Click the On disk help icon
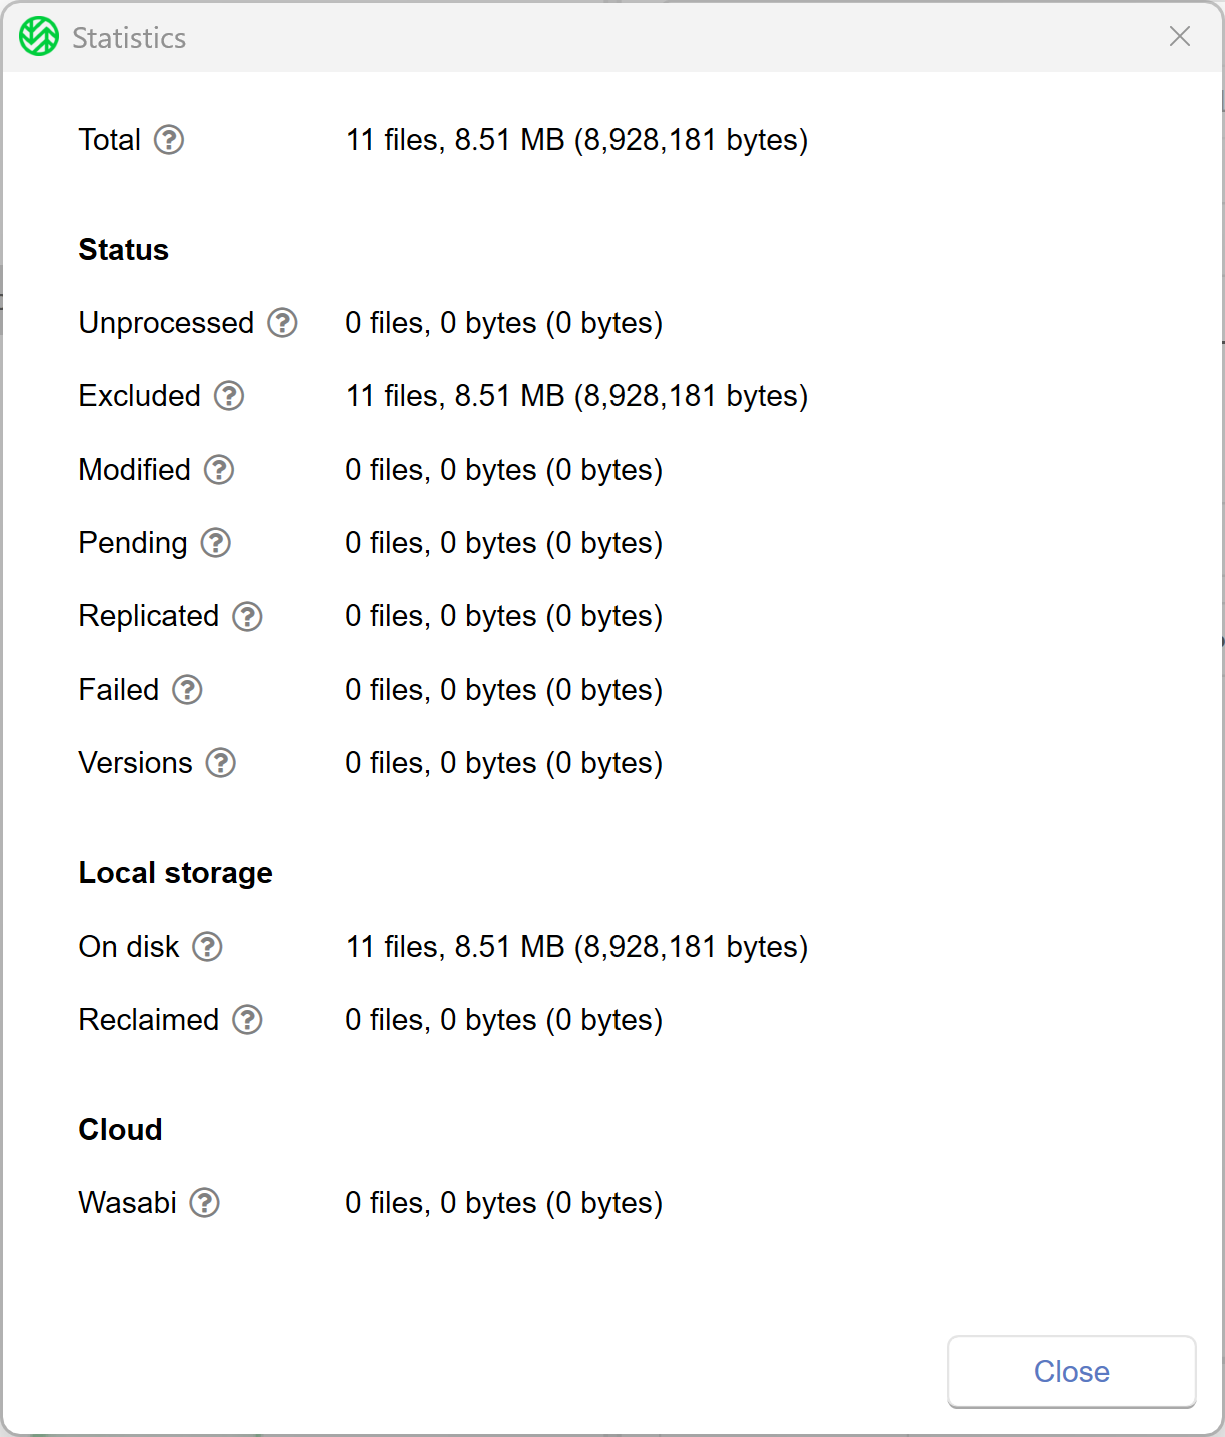This screenshot has width=1225, height=1437. point(207,946)
